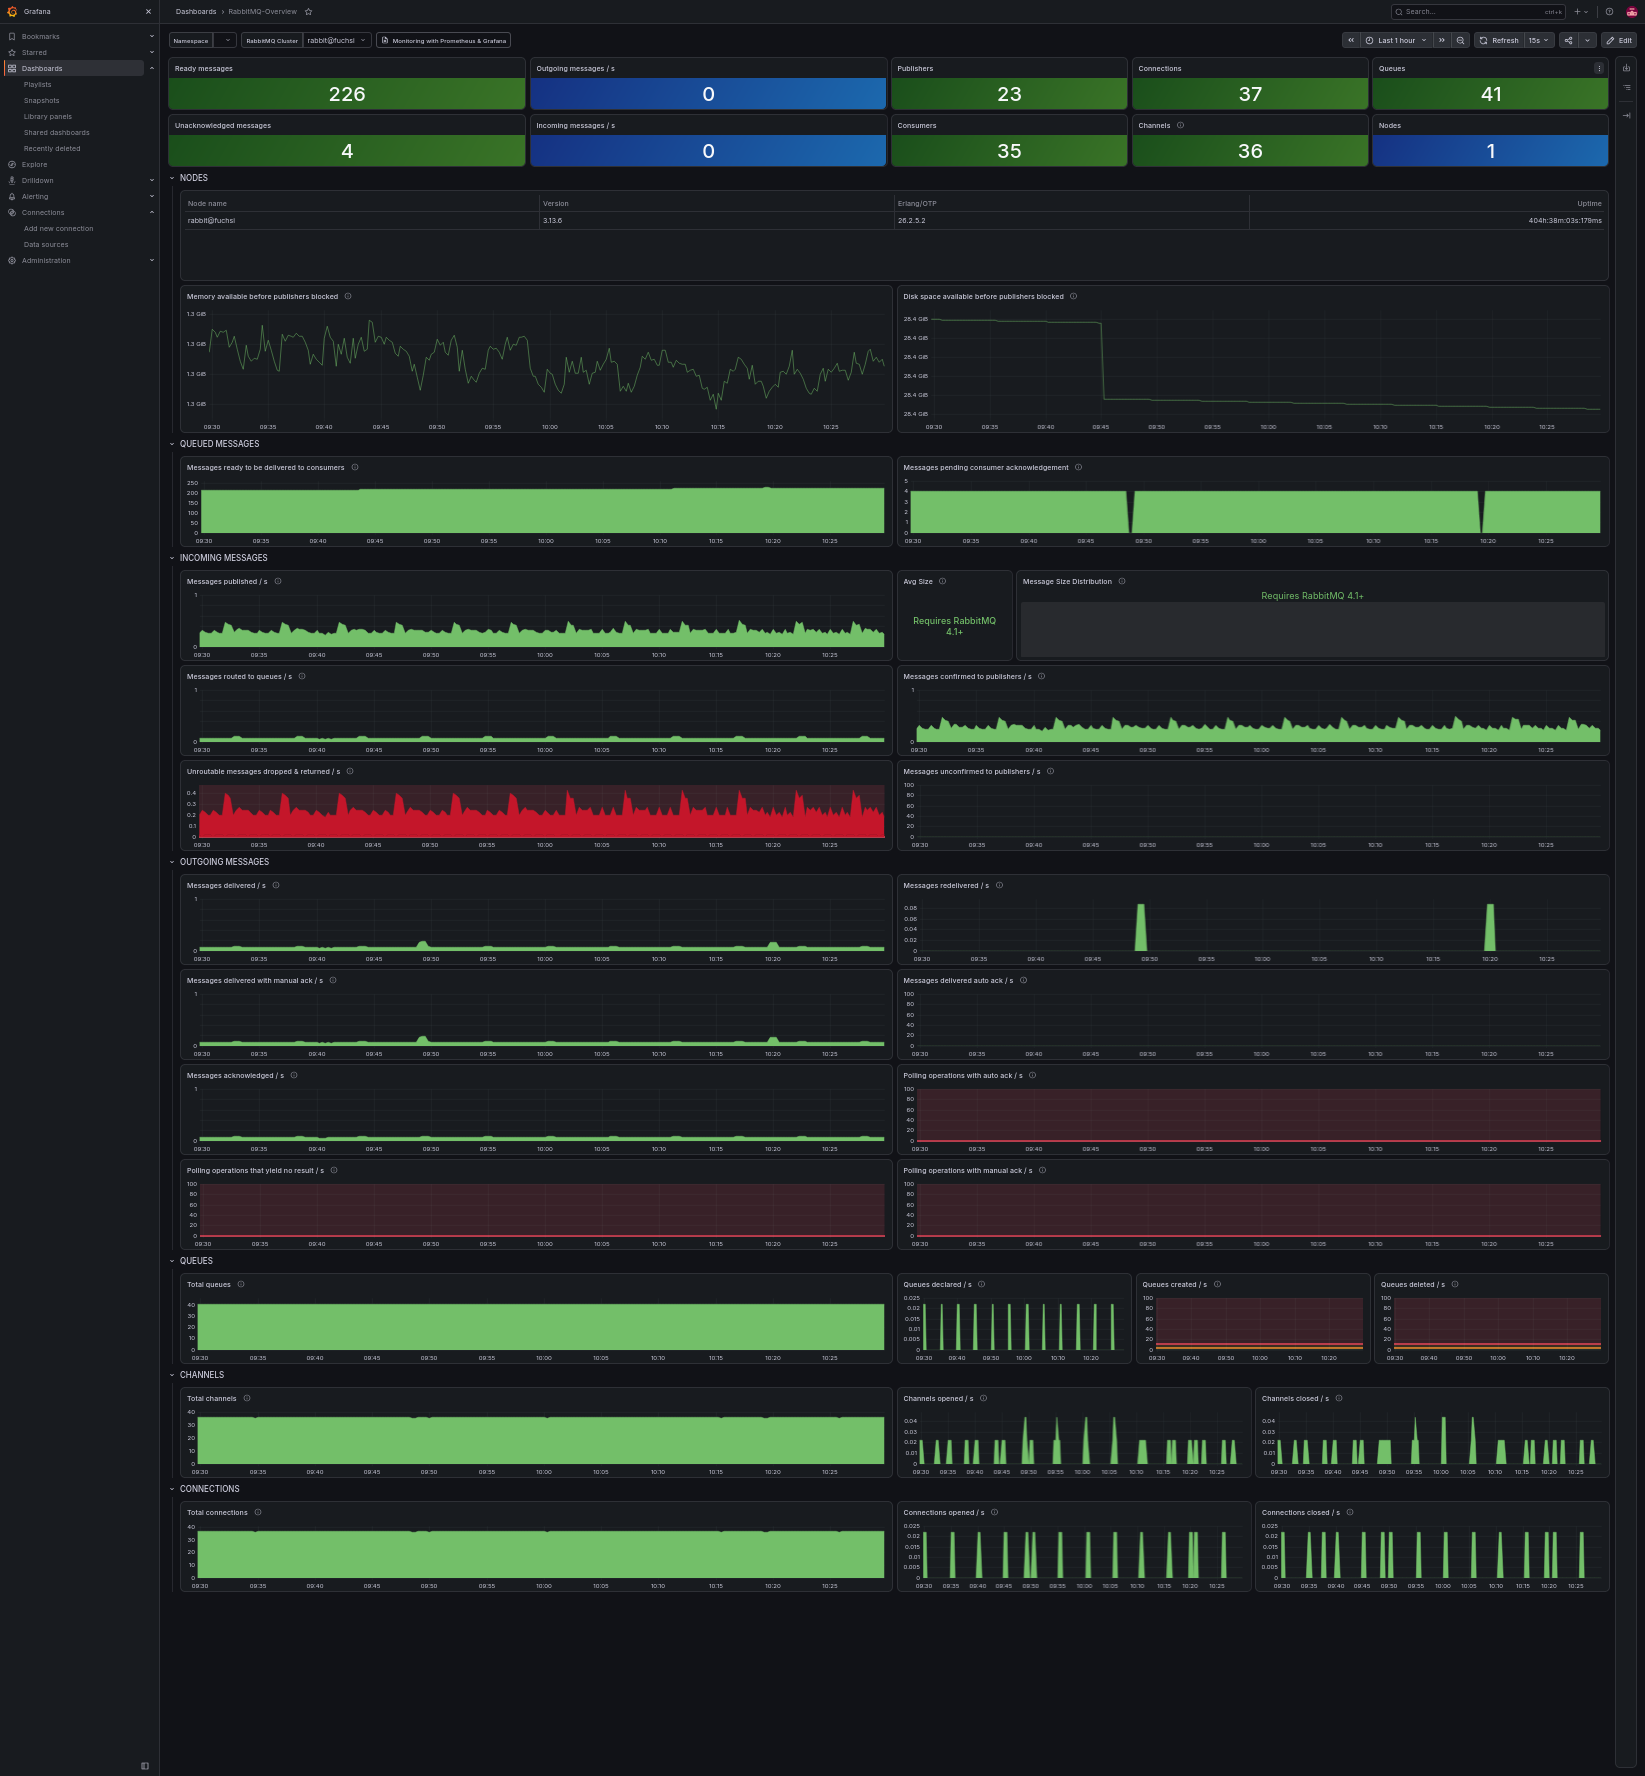Shift time range forward
This screenshot has width=1645, height=1776.
pyautogui.click(x=1441, y=40)
